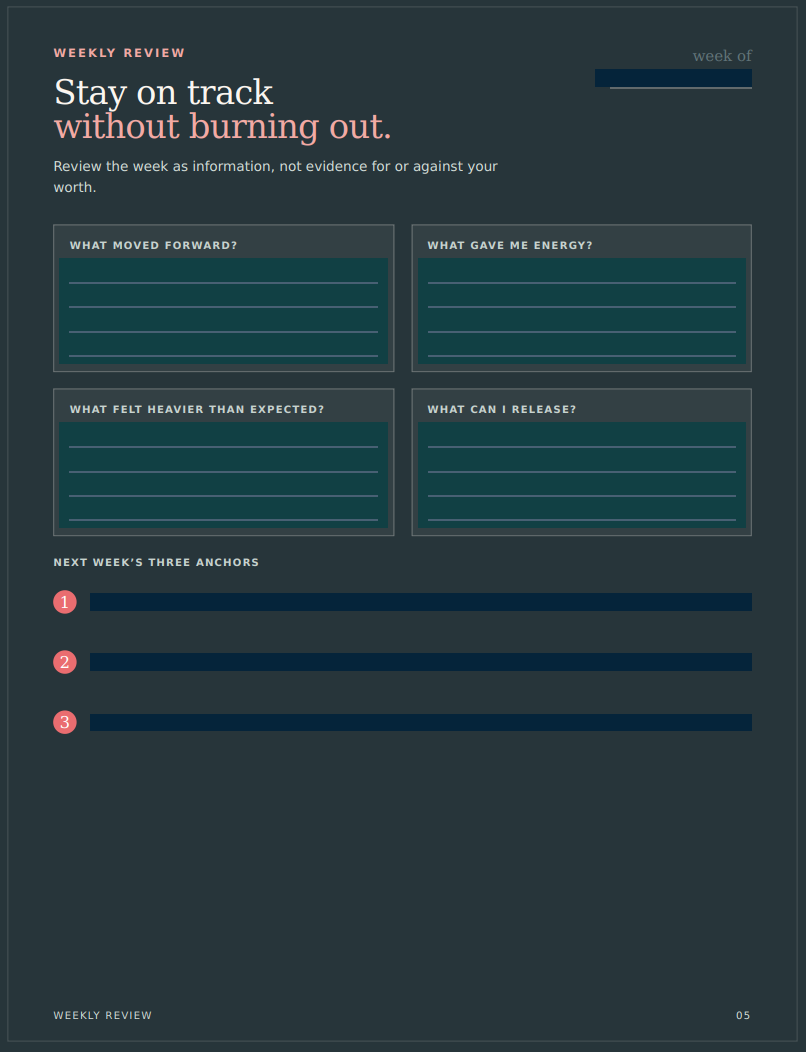The image size is (806, 1052).
Task: Click the 'What can I release?' writing area
Action: point(582,475)
